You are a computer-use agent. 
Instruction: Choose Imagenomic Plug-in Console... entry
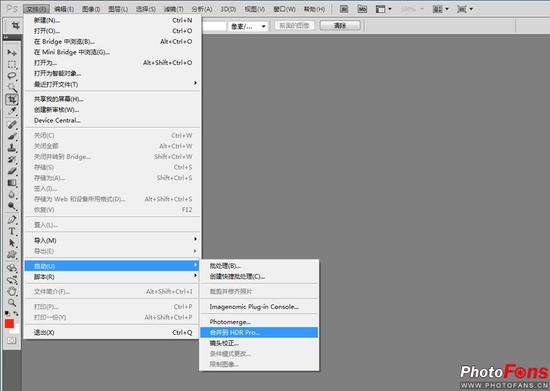point(259,306)
